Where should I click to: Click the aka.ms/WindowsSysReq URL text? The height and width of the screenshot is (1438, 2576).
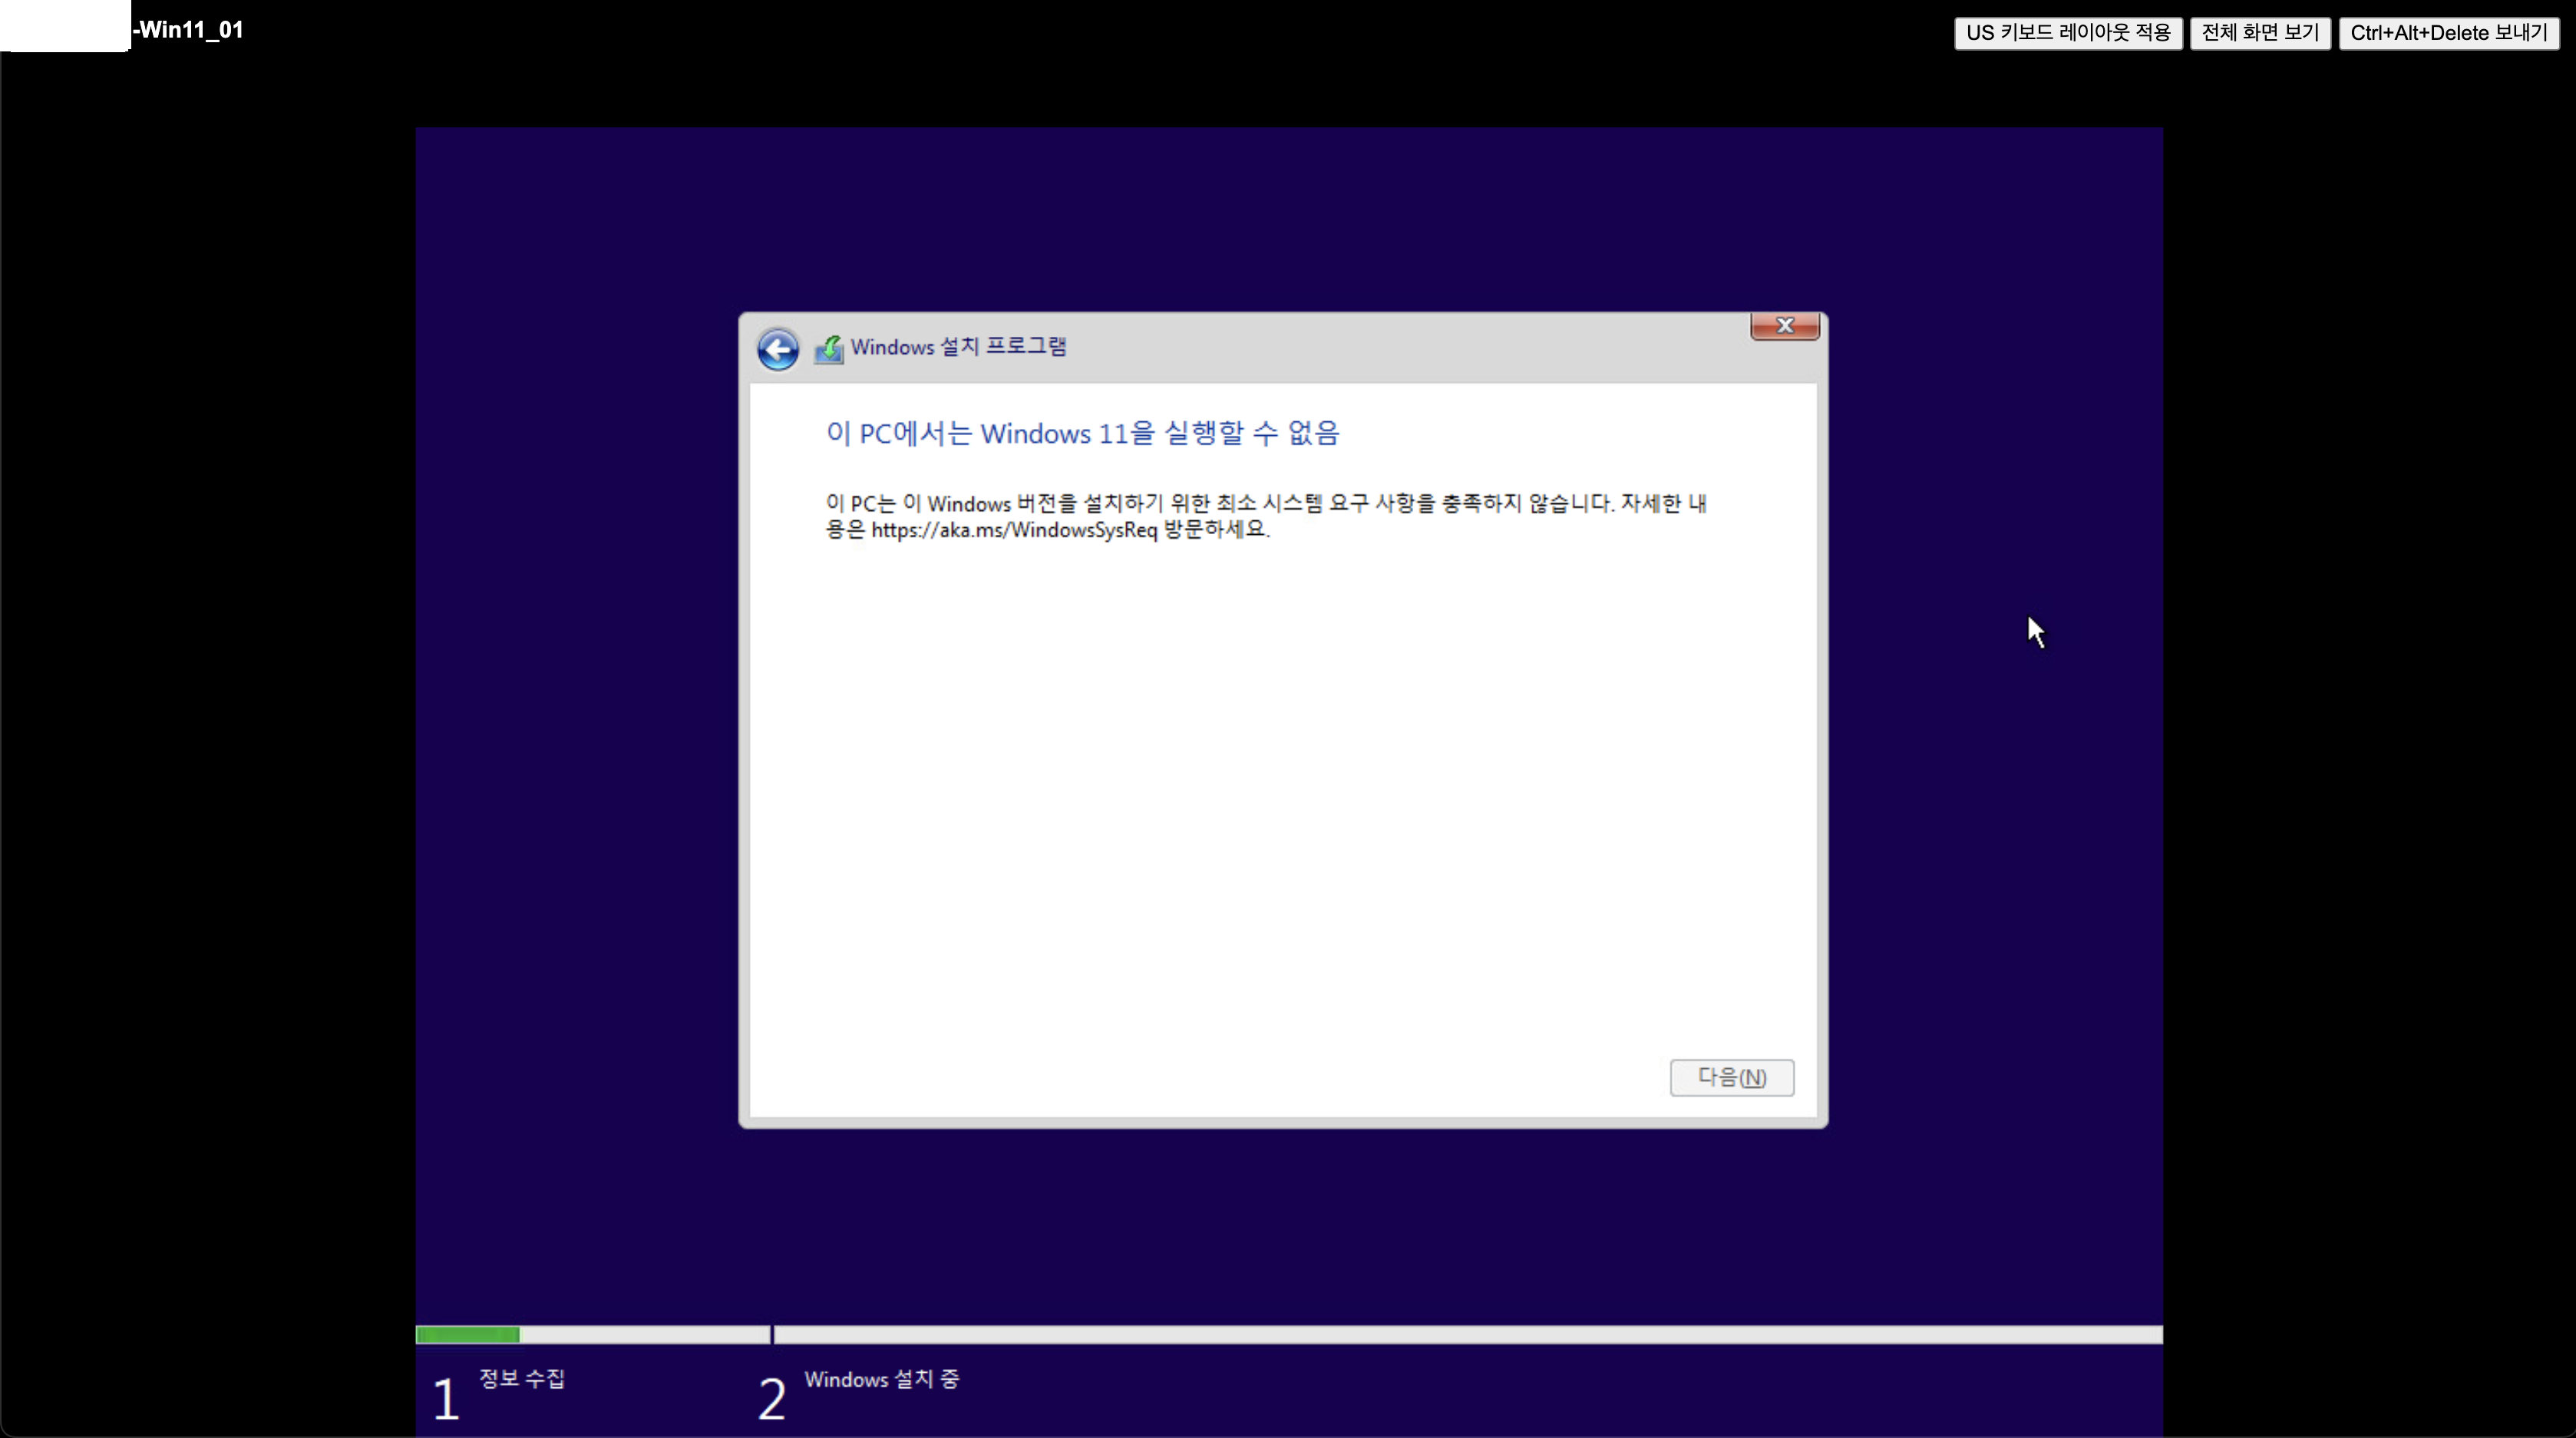tap(1013, 530)
